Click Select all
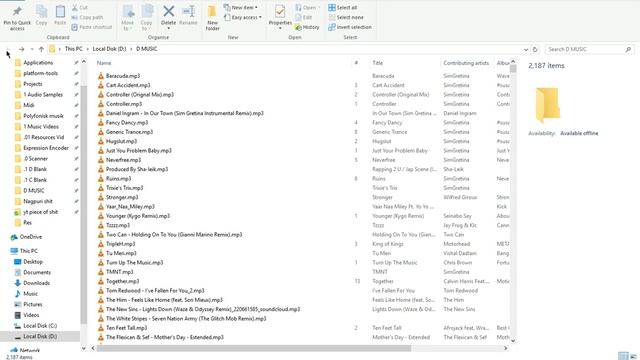 click(x=342, y=8)
